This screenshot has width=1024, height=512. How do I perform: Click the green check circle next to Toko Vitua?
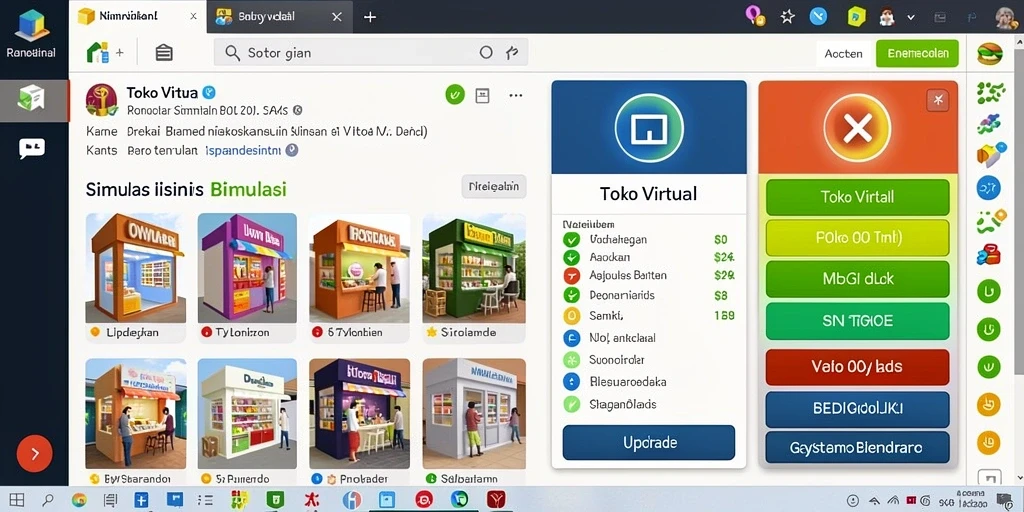click(455, 95)
